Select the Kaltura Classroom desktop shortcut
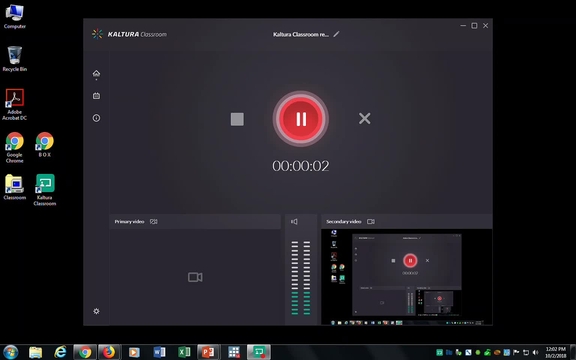The image size is (576, 360). [45, 190]
